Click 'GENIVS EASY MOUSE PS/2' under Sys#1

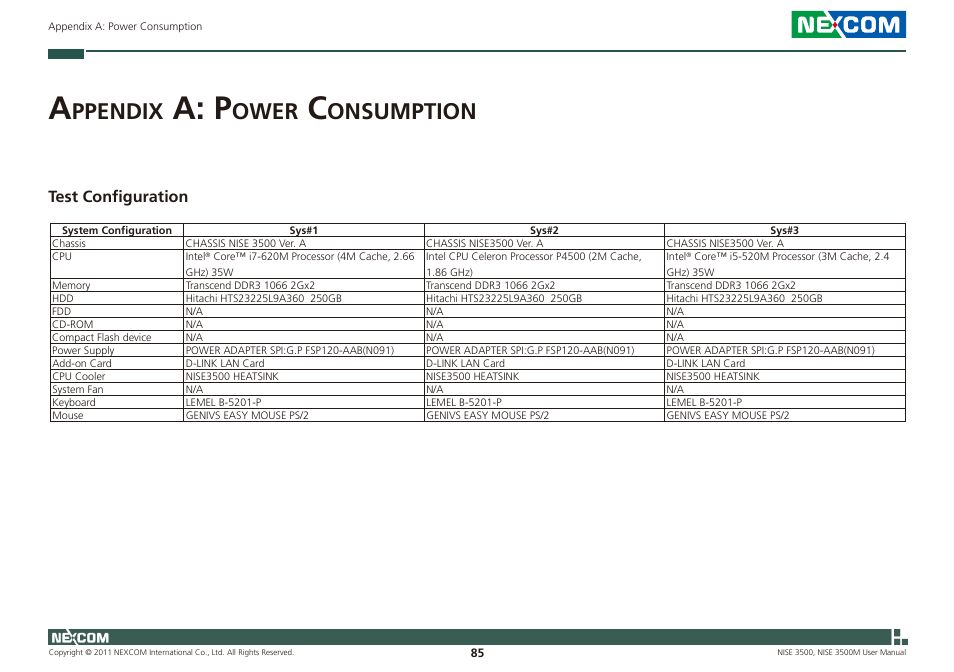[x=247, y=415]
